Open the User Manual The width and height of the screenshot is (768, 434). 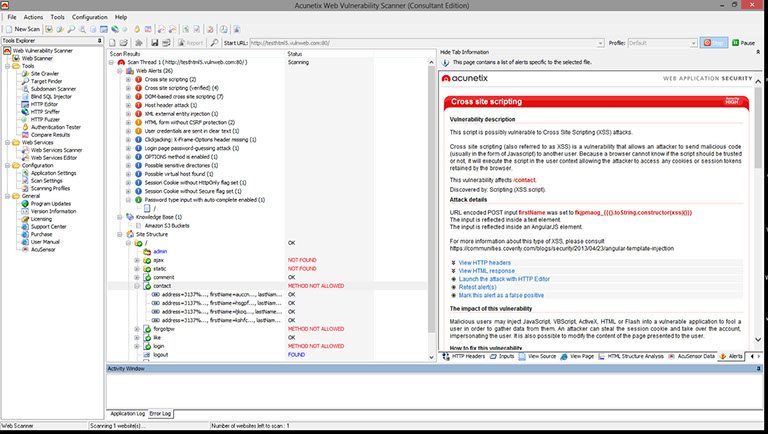(45, 242)
